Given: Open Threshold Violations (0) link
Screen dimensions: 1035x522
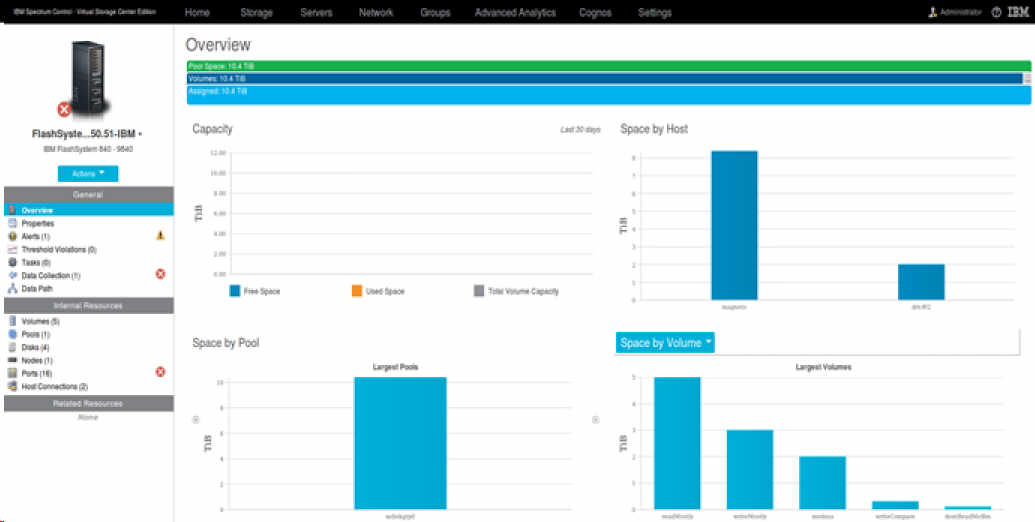Looking at the screenshot, I should tap(59, 249).
